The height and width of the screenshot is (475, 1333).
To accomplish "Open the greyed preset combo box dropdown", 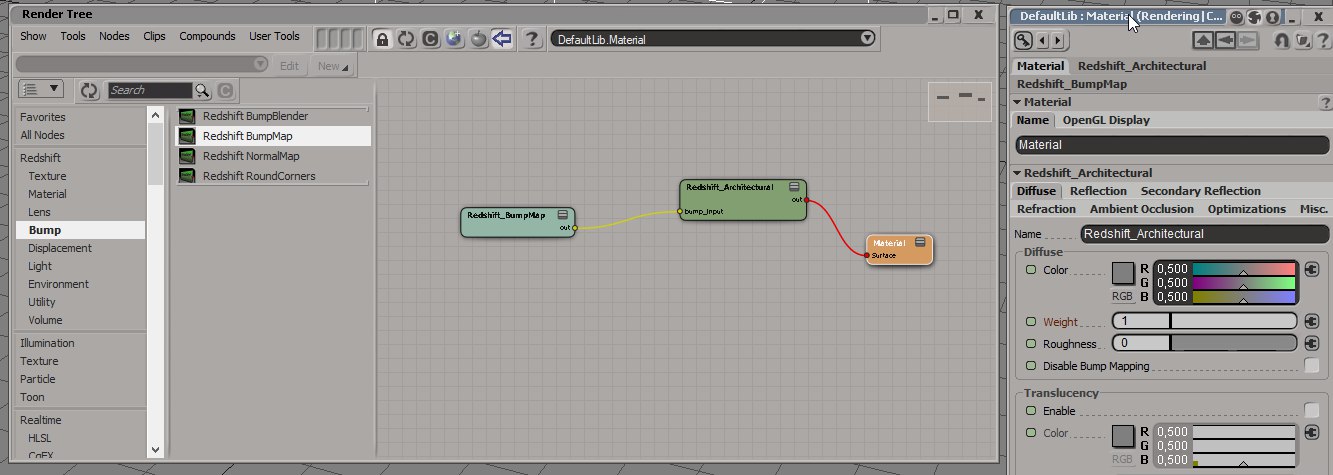I will (260, 64).
